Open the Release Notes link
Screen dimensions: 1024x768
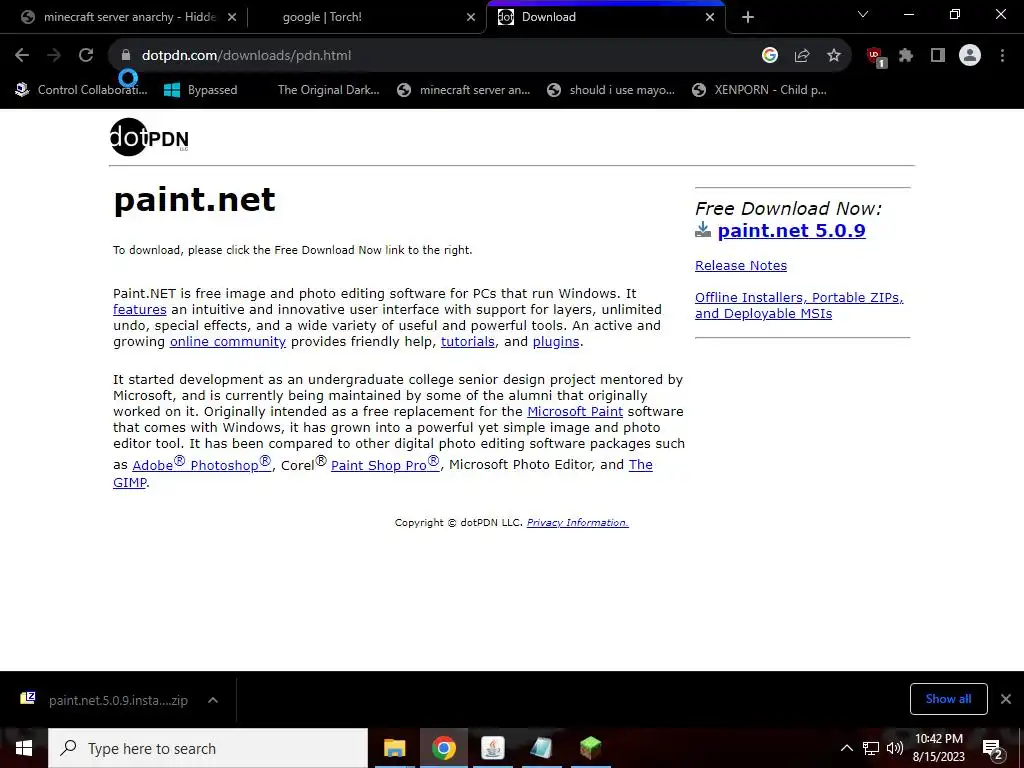pos(741,265)
